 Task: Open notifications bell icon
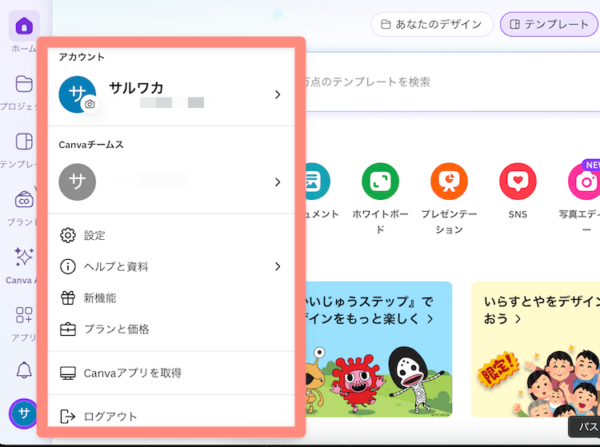[24, 370]
